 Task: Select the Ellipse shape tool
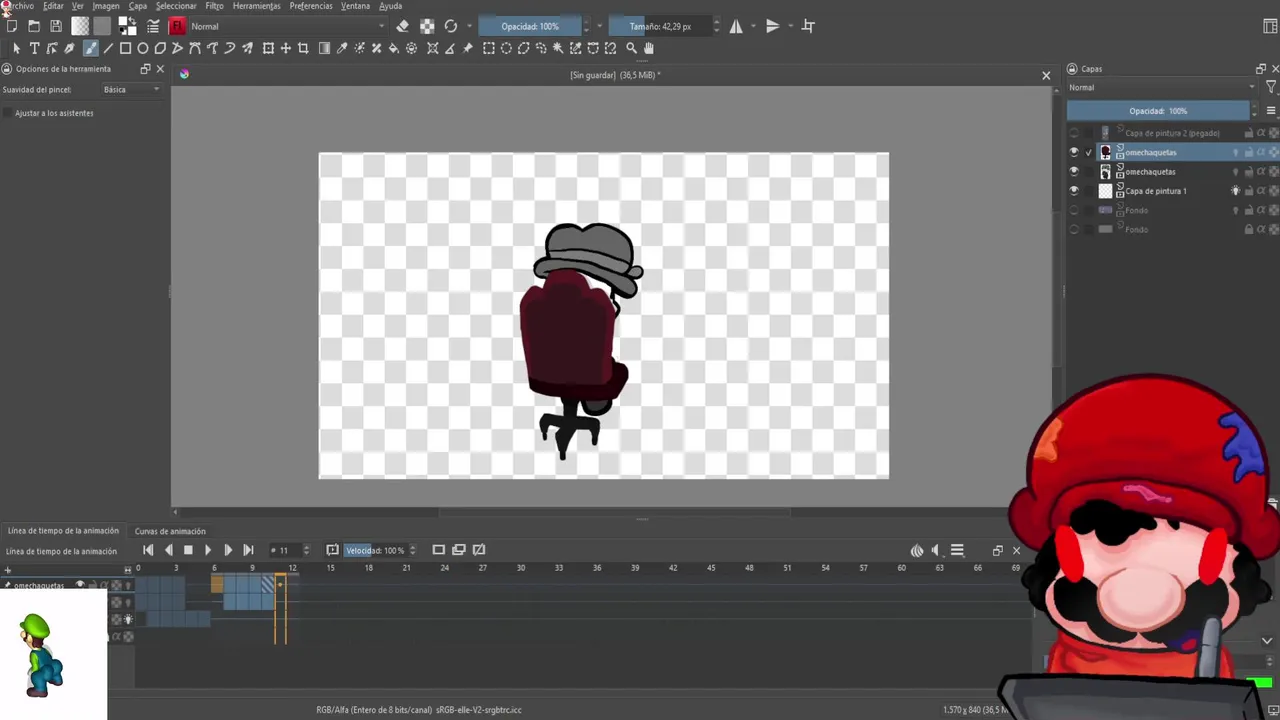pyautogui.click(x=143, y=48)
